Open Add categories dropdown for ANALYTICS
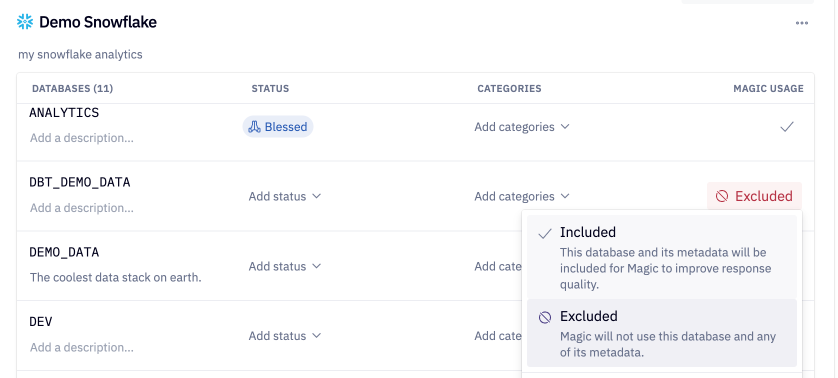838x378 pixels. coord(522,127)
